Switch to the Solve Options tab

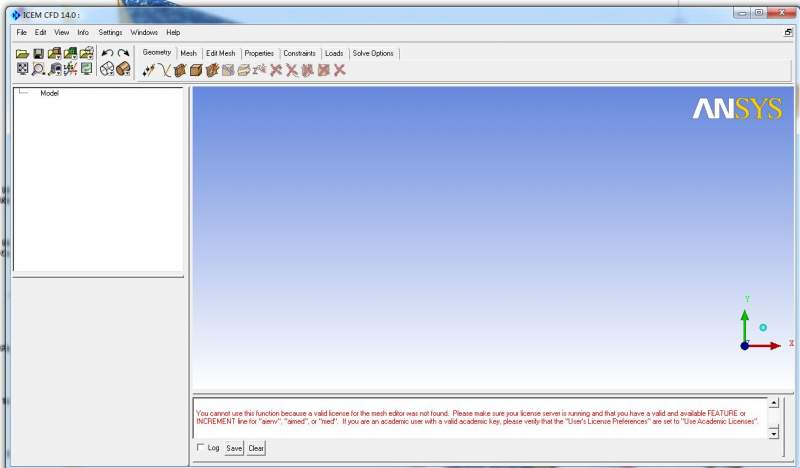[x=373, y=53]
